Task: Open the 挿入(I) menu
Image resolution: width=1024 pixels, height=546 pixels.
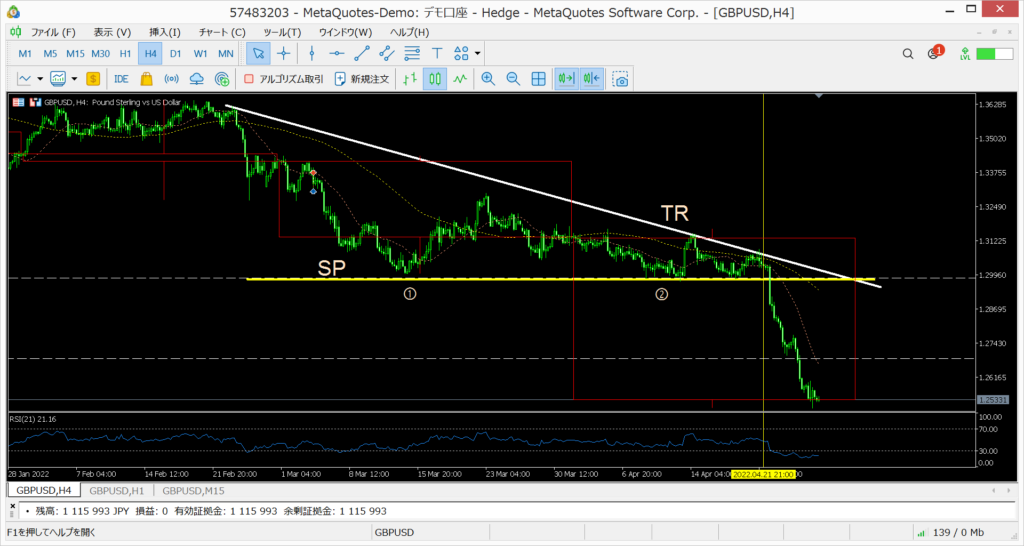Action: pyautogui.click(x=165, y=32)
